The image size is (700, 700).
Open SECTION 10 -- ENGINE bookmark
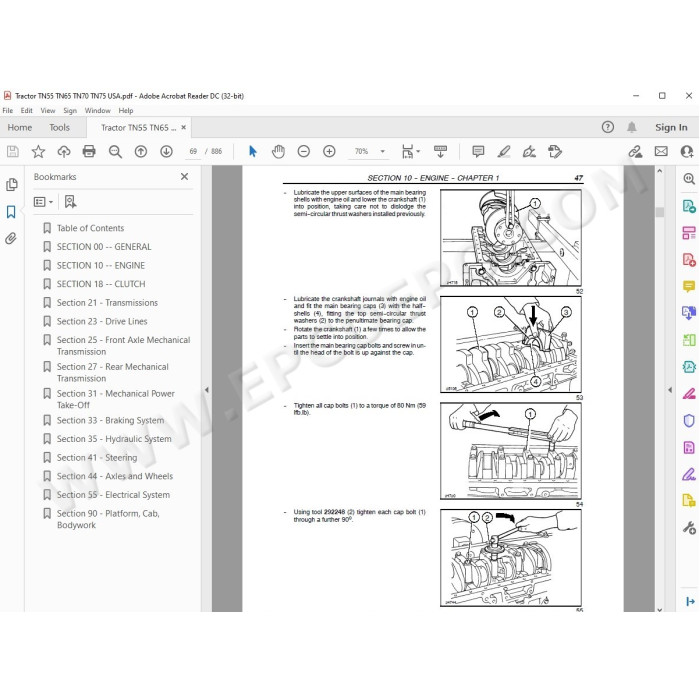click(100, 266)
